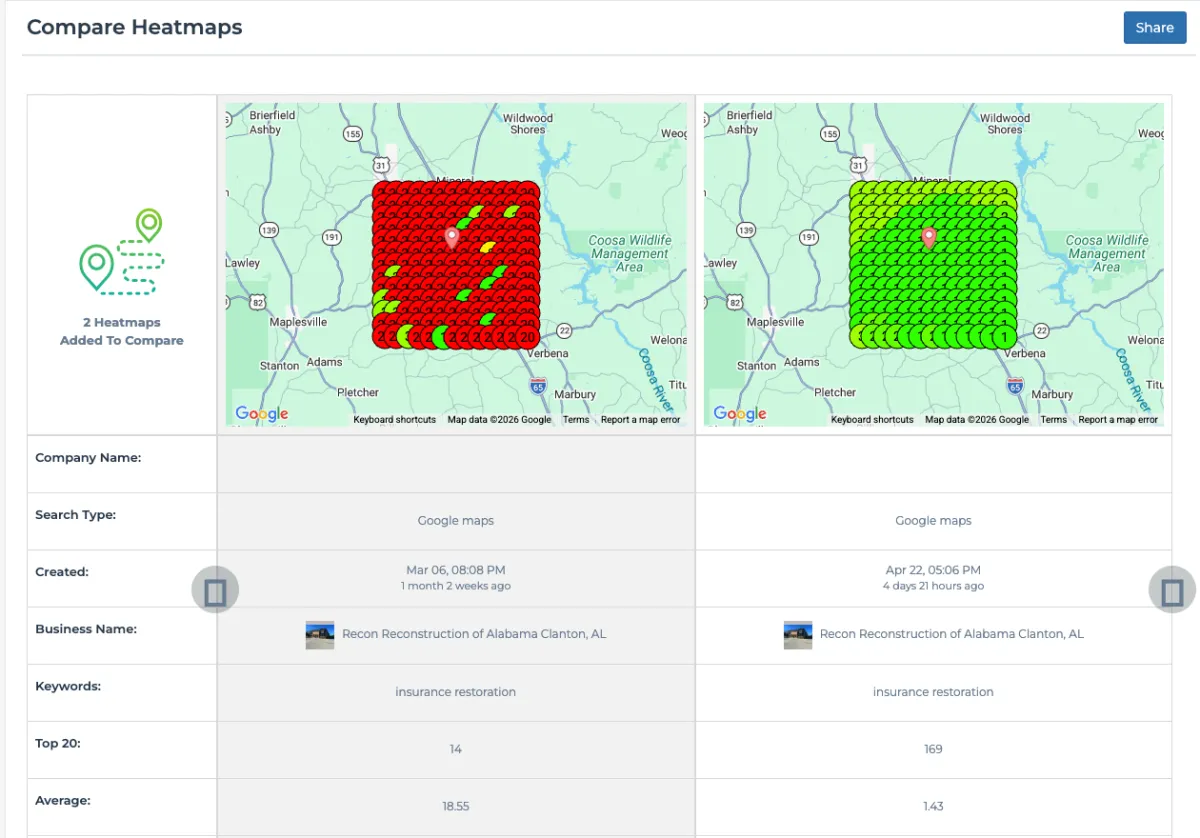1200x838 pixels.
Task: Click left column Google maps search type
Action: pos(456,521)
